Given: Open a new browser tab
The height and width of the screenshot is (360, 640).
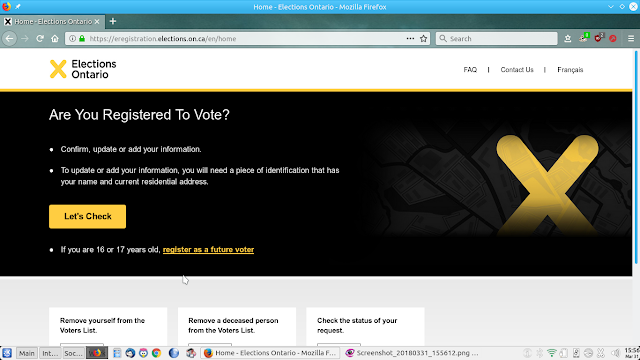Looking at the screenshot, I should [113, 21].
